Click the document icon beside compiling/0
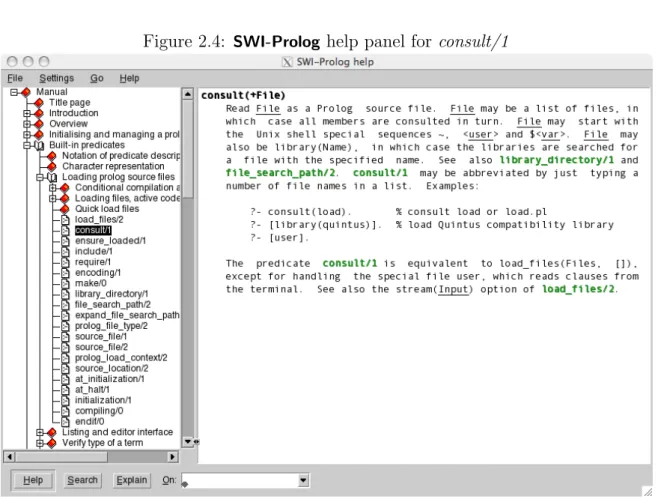The height and width of the screenshot is (499, 664). 65,411
